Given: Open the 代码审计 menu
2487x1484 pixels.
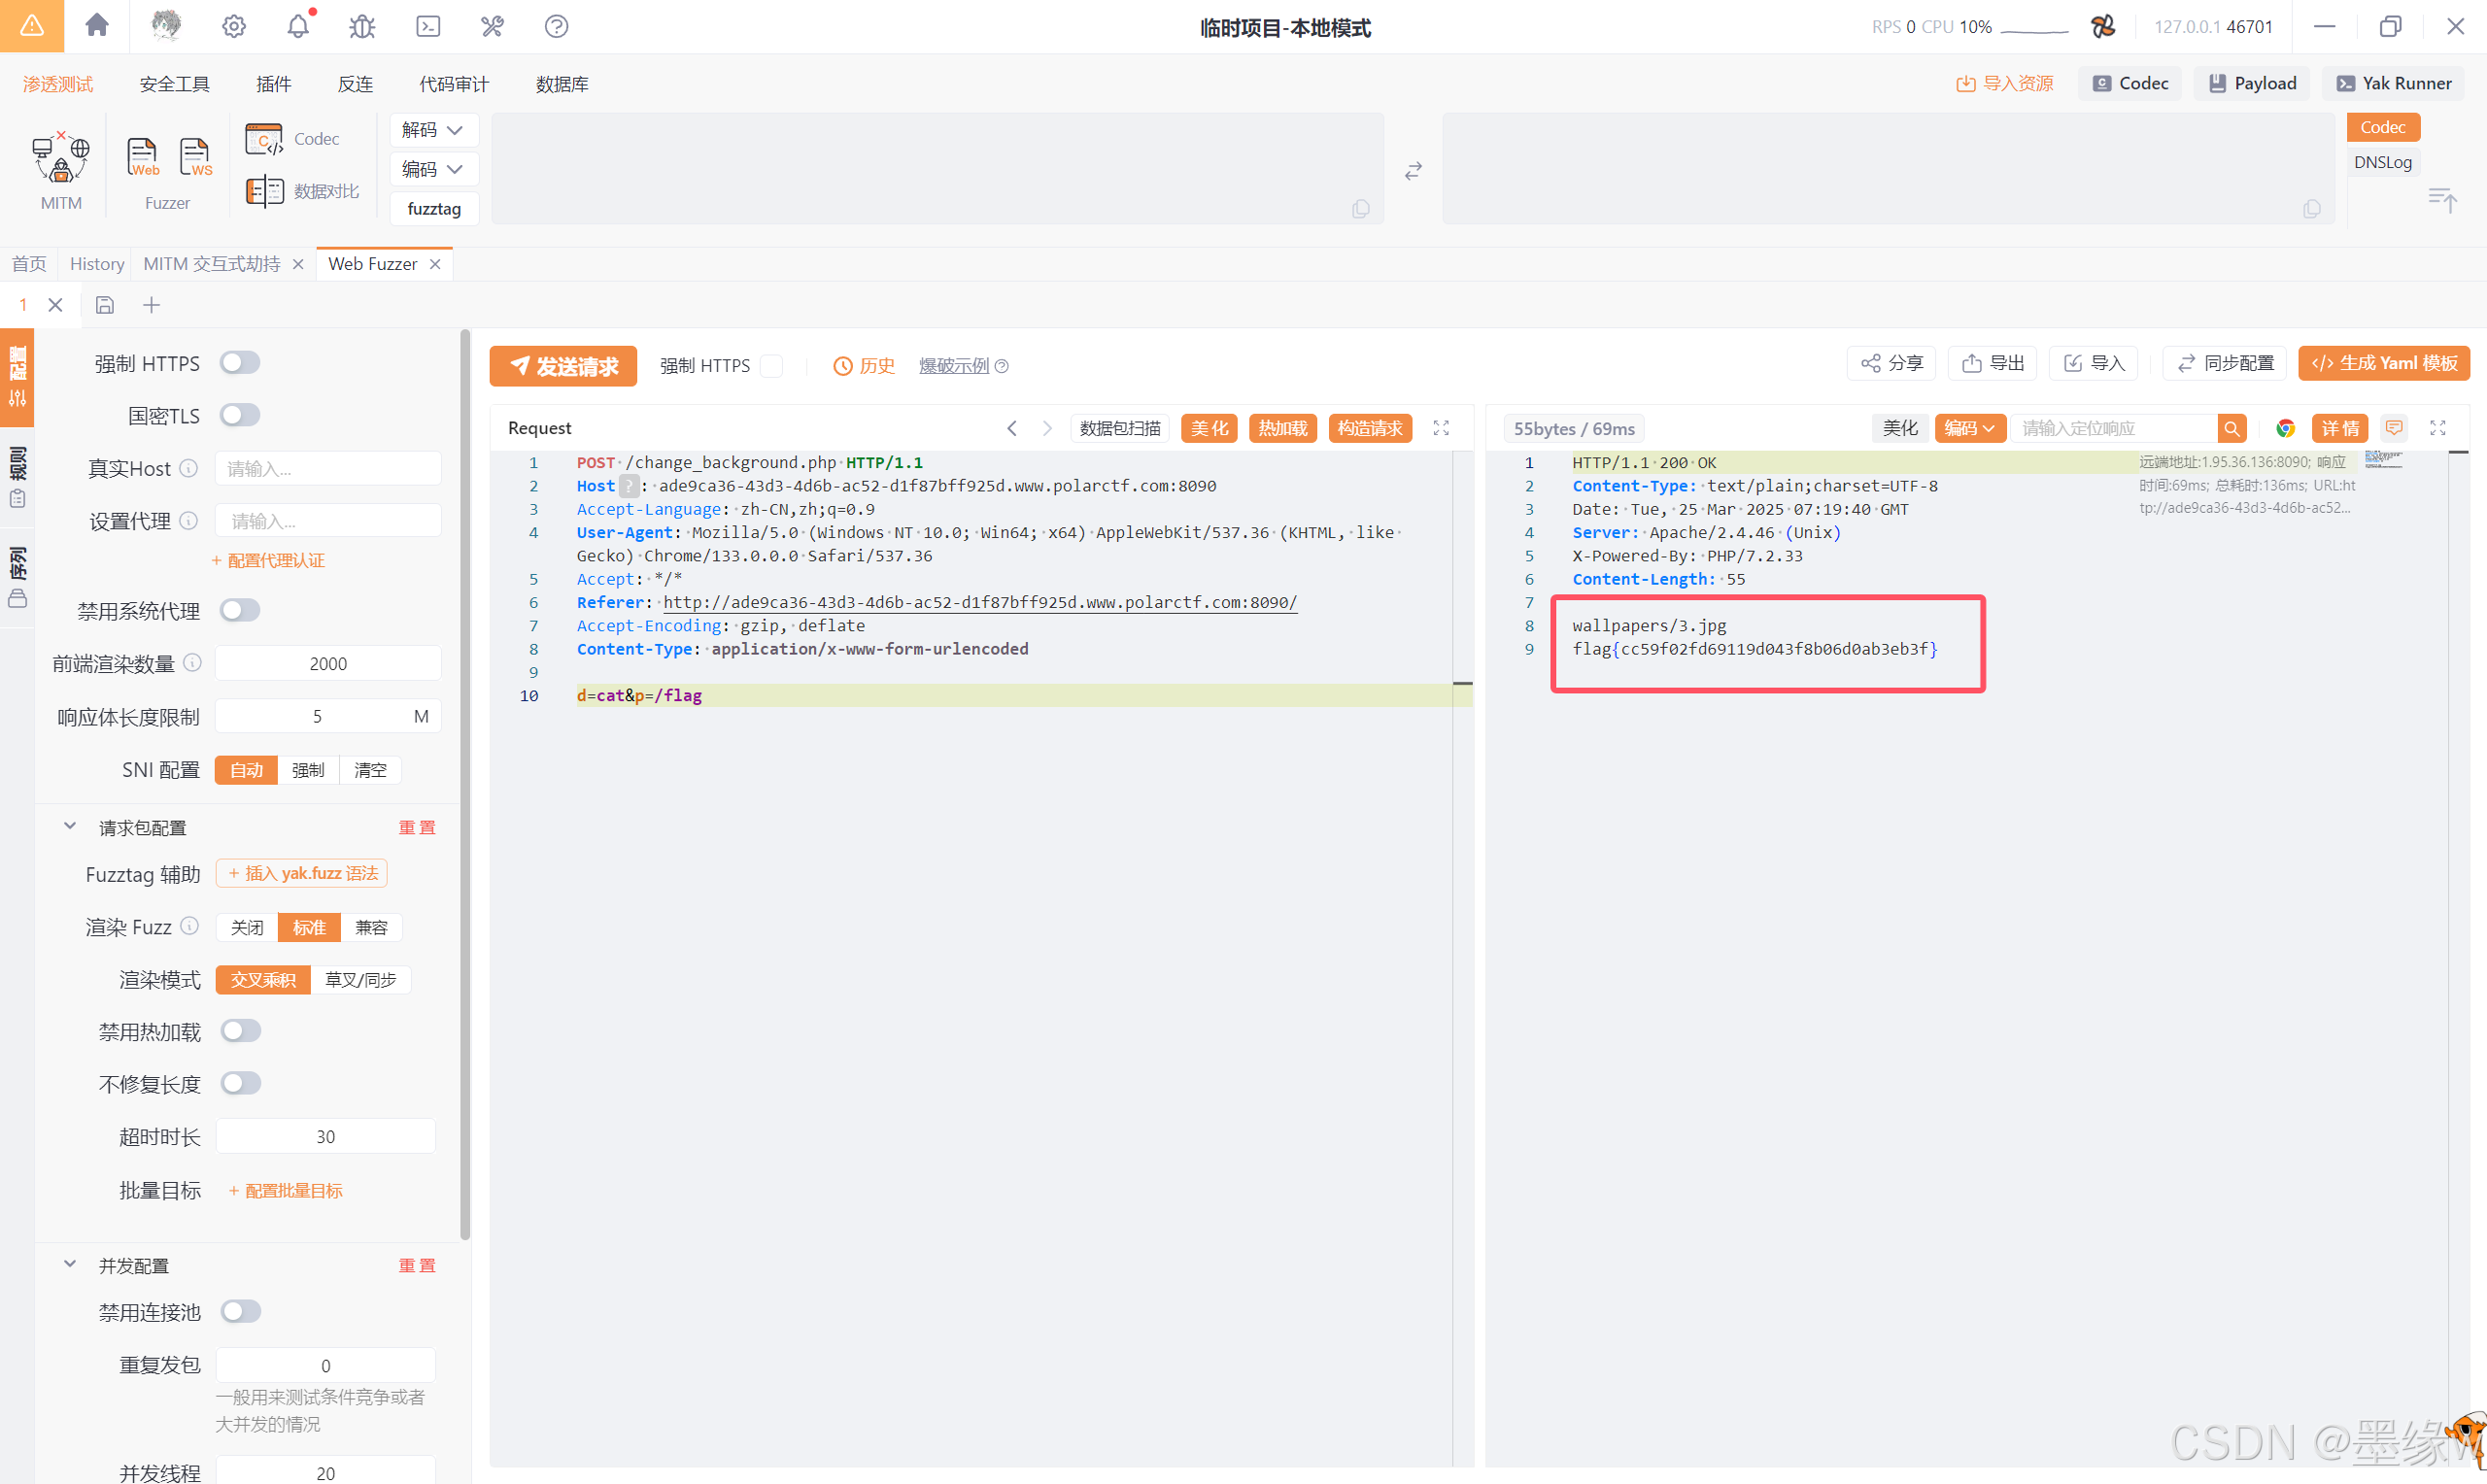Looking at the screenshot, I should pos(453,84).
